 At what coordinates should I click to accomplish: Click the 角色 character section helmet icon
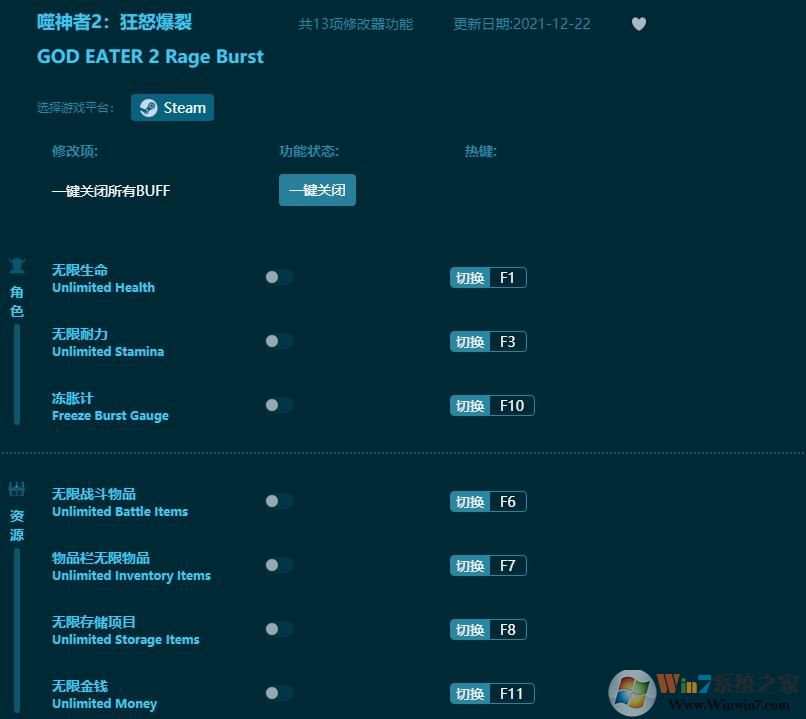[16, 266]
